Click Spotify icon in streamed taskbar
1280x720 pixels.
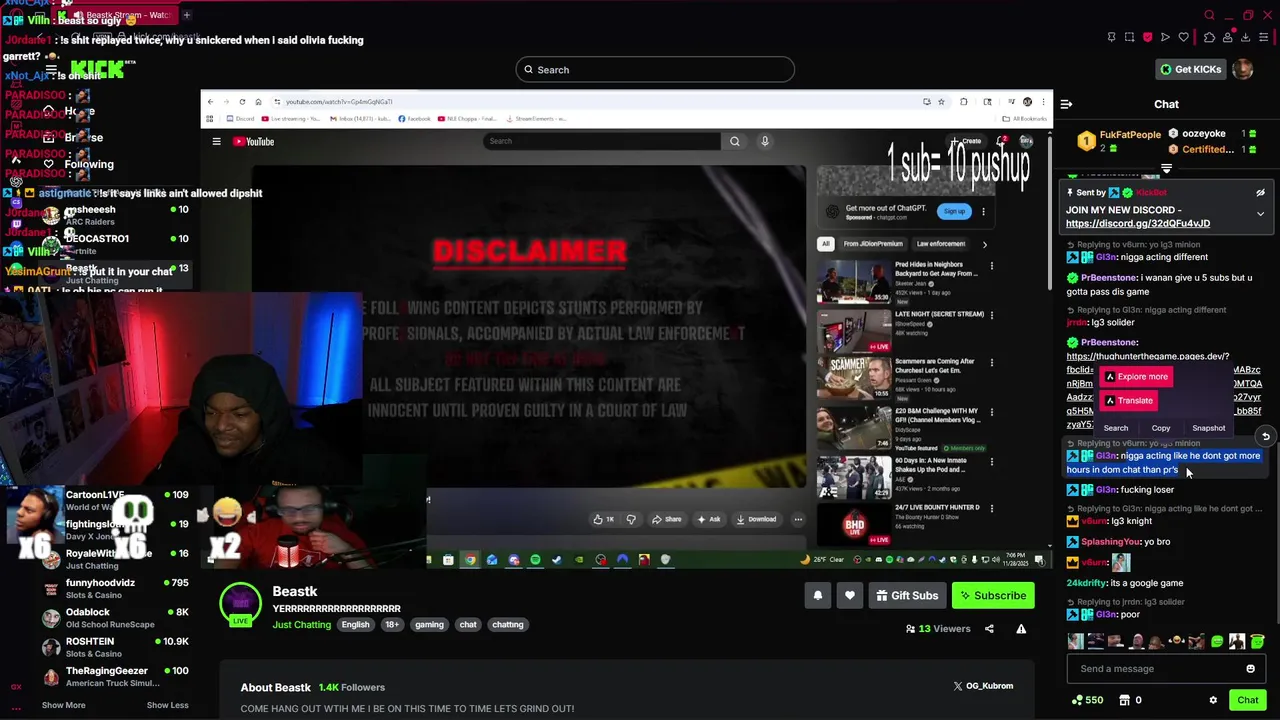(535, 560)
